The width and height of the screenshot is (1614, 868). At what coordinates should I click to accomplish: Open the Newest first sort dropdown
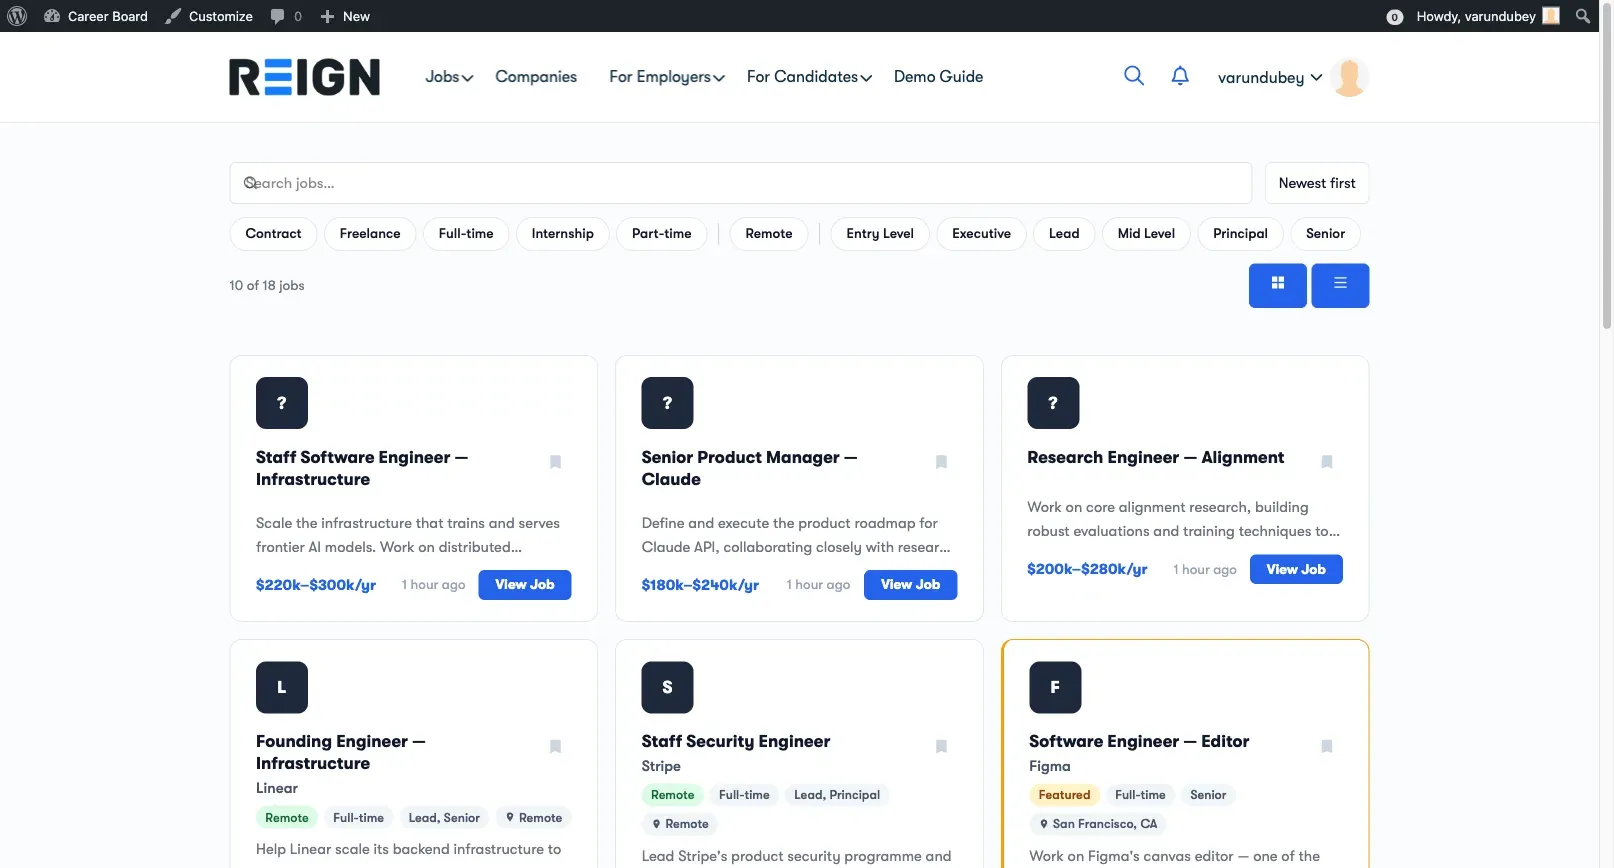tap(1317, 183)
